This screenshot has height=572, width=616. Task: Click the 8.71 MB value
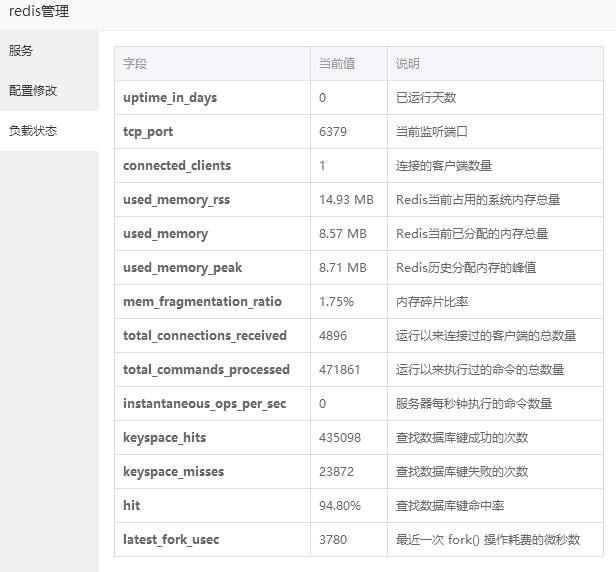(x=343, y=268)
